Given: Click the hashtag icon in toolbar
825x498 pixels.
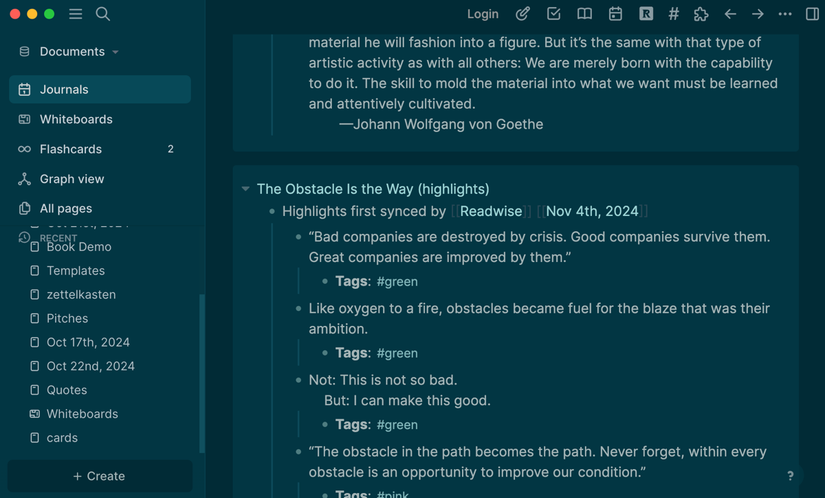Looking at the screenshot, I should pyautogui.click(x=673, y=14).
